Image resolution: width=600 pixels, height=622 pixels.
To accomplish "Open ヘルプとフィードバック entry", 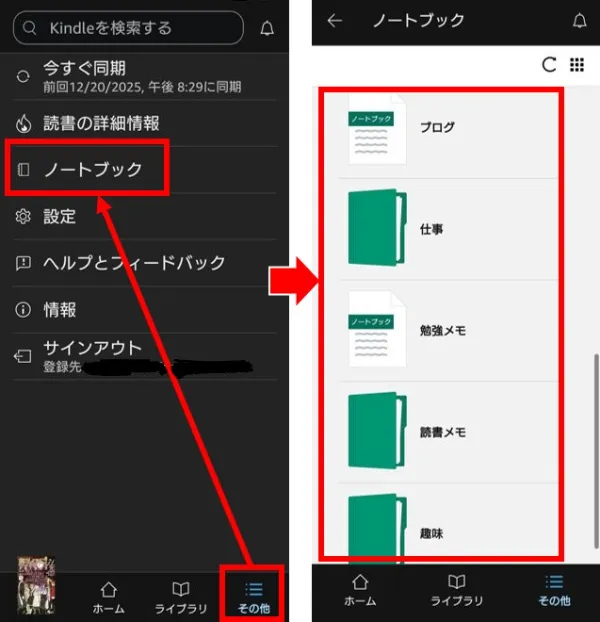I will click(x=133, y=263).
